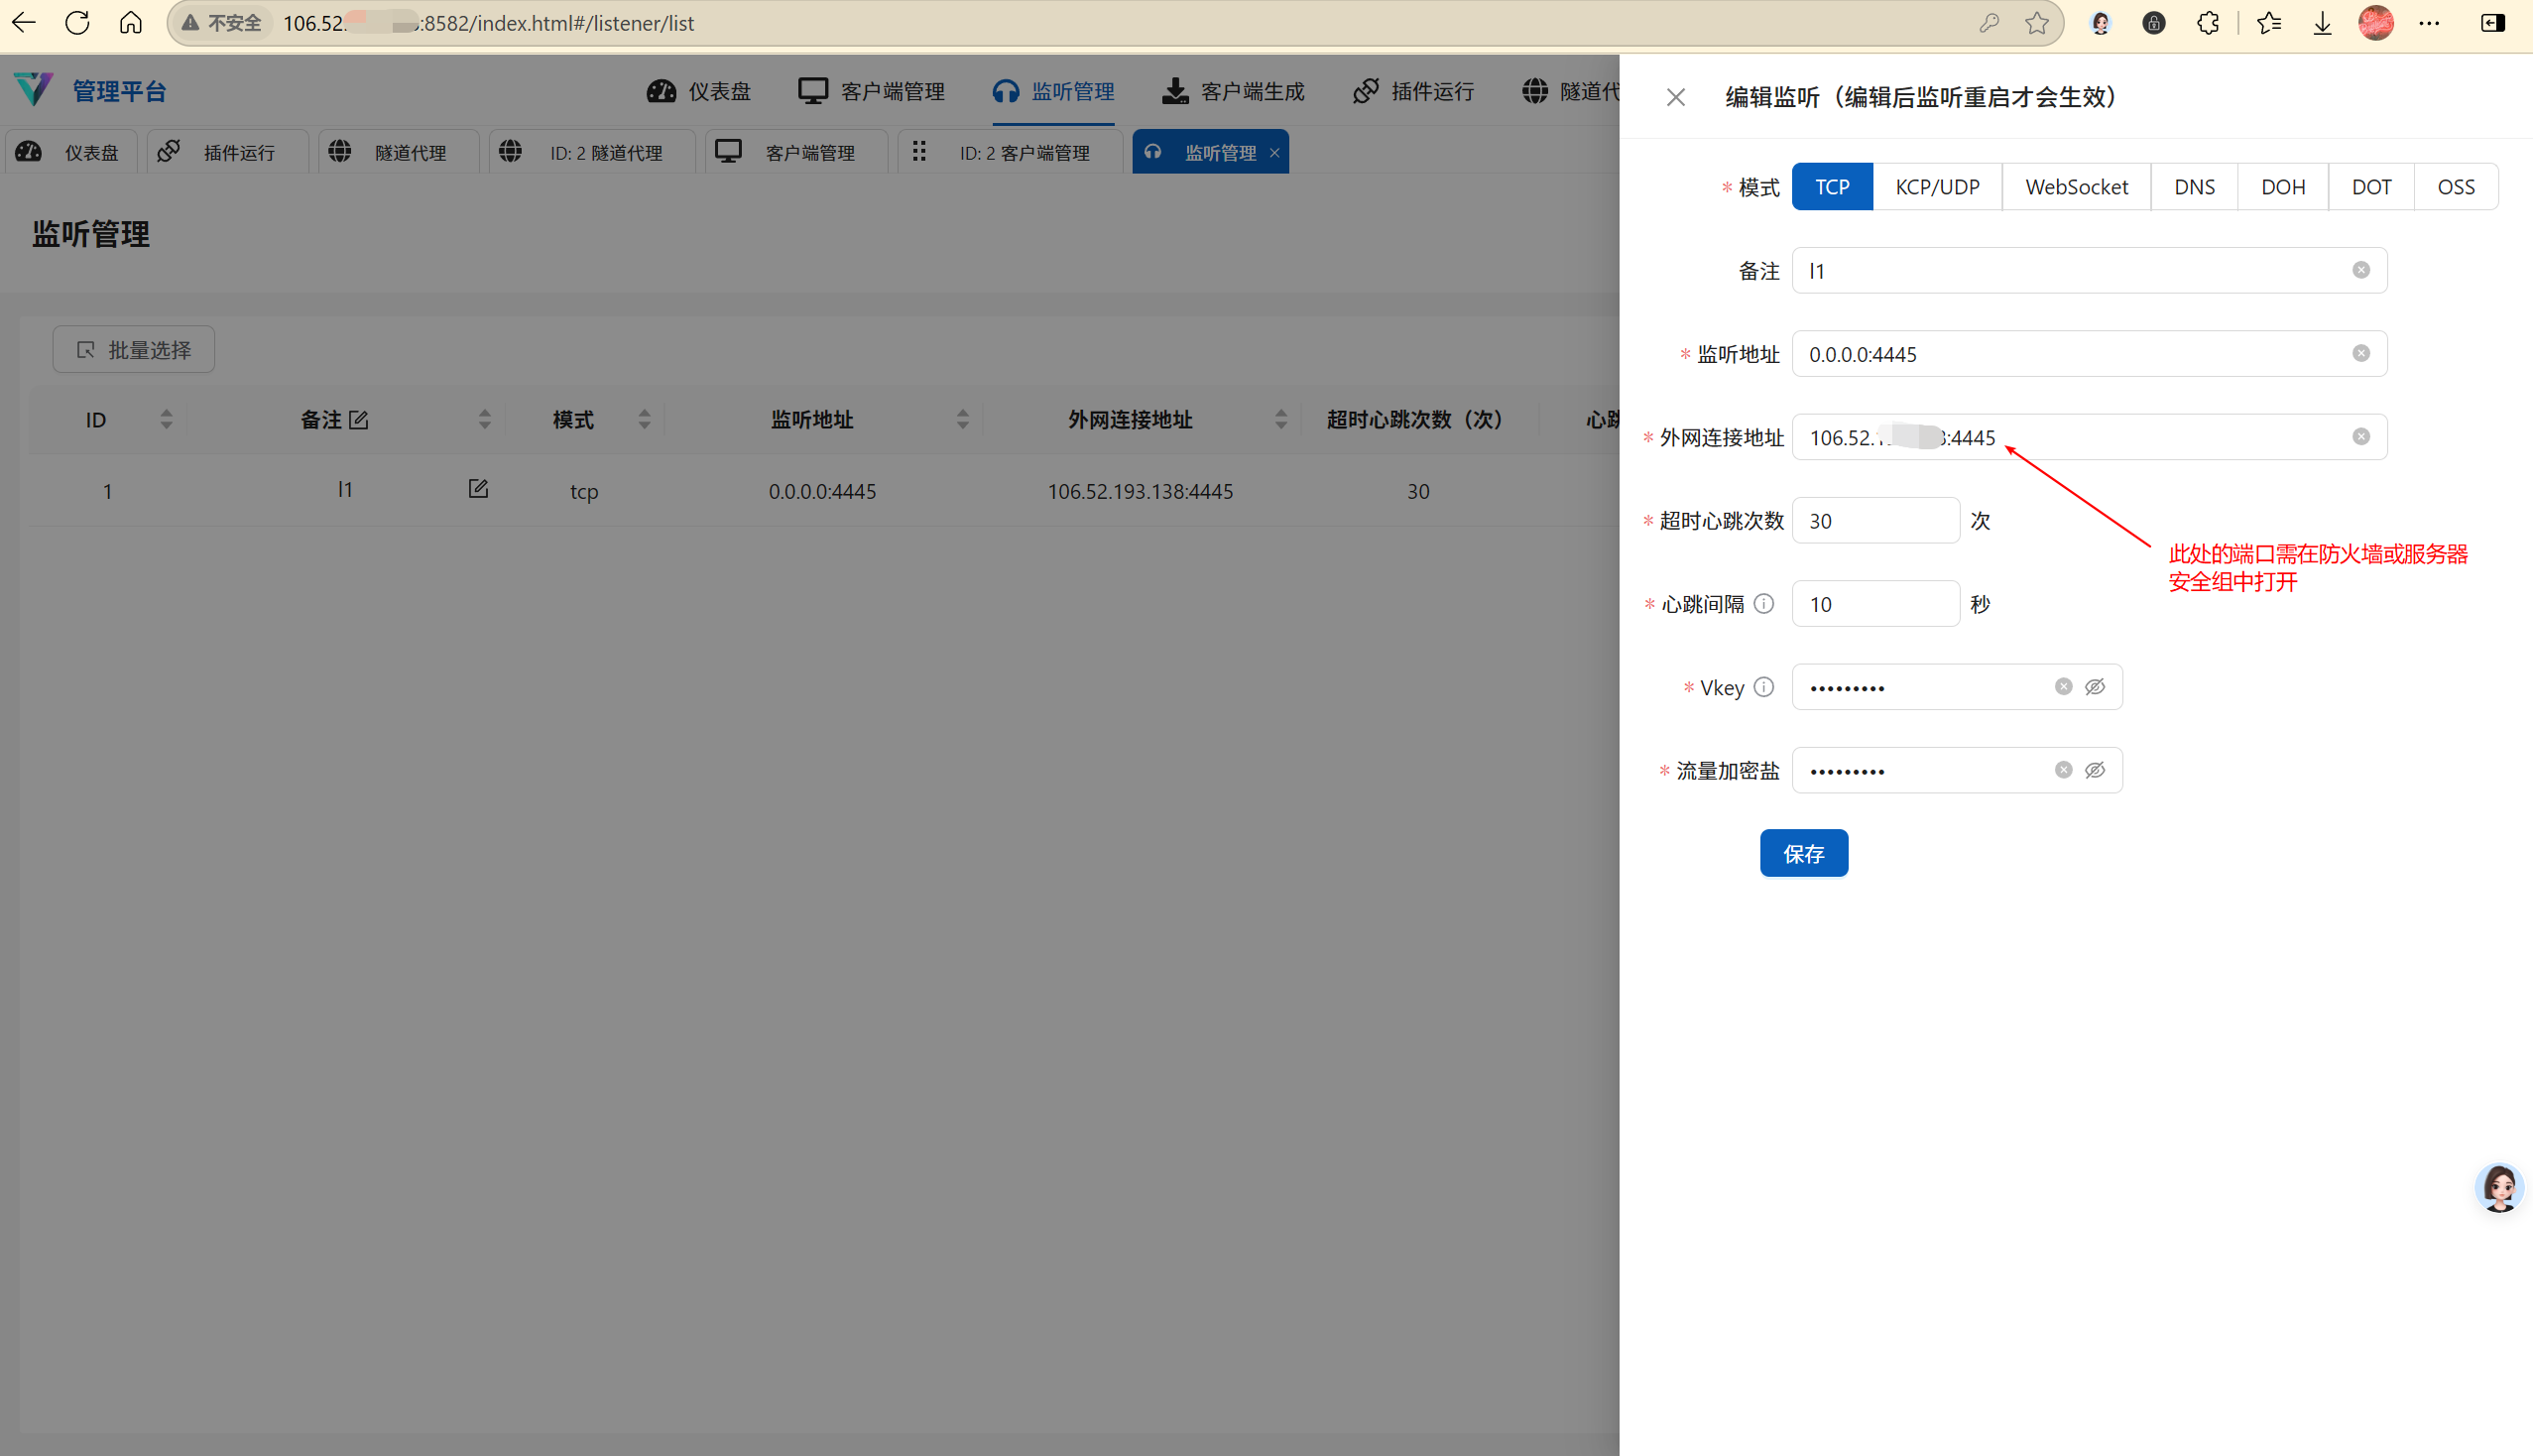Open browser profile avatar
The width and height of the screenshot is (2533, 1456).
pos(2376,23)
